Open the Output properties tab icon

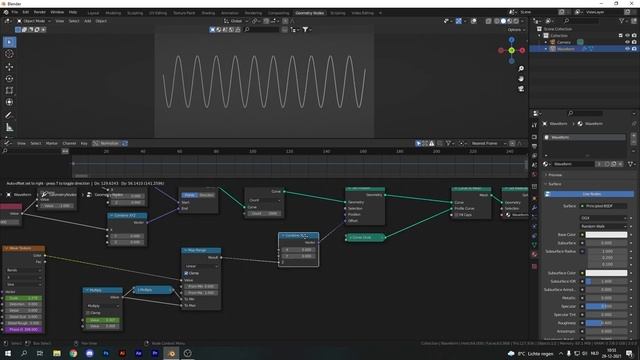pos(534,147)
